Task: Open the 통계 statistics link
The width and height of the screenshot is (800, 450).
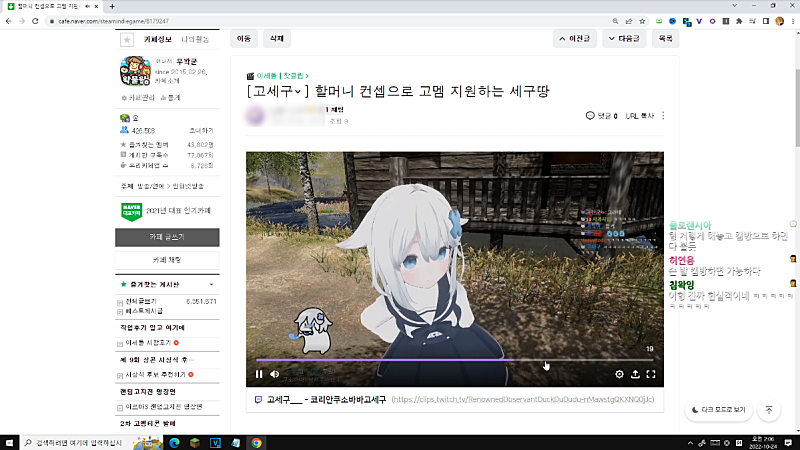Action: tap(170, 97)
